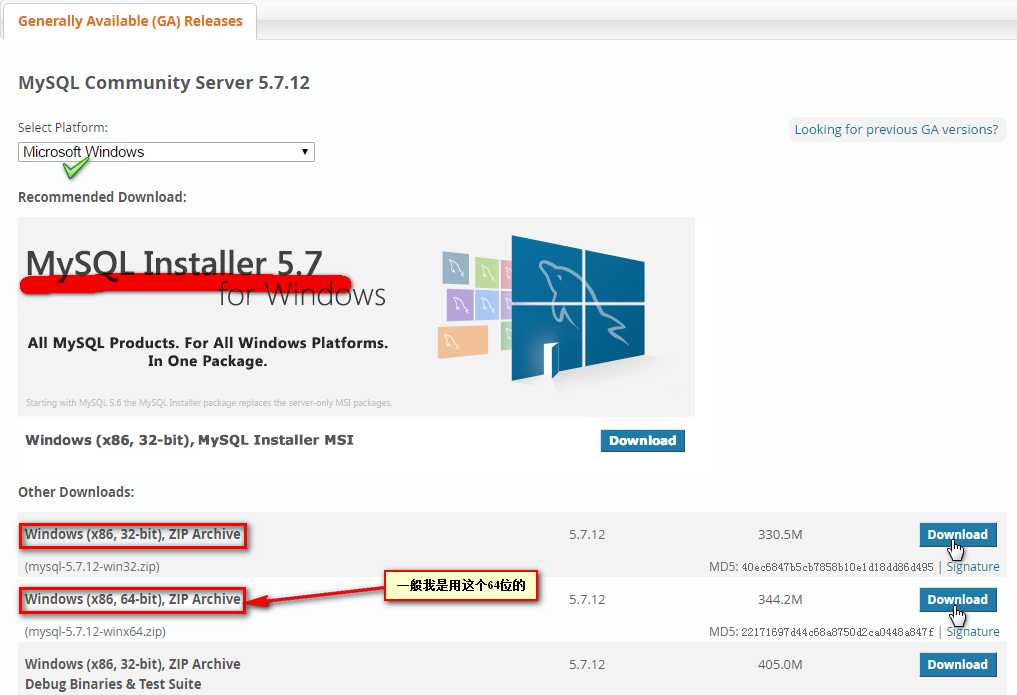Download the 32-bit Debug Binaries & Test Suite
This screenshot has width=1017, height=695.
[957, 665]
